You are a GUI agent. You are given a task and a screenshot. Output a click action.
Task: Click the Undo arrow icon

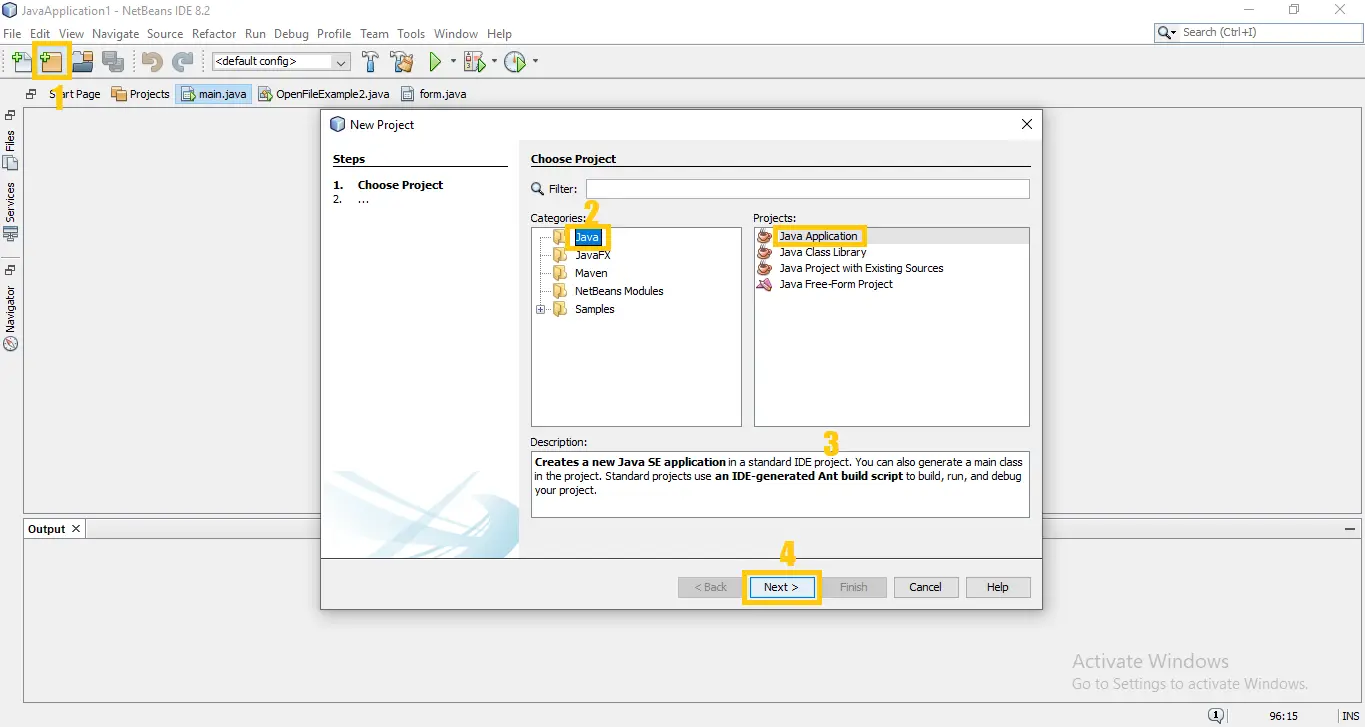[x=150, y=61]
